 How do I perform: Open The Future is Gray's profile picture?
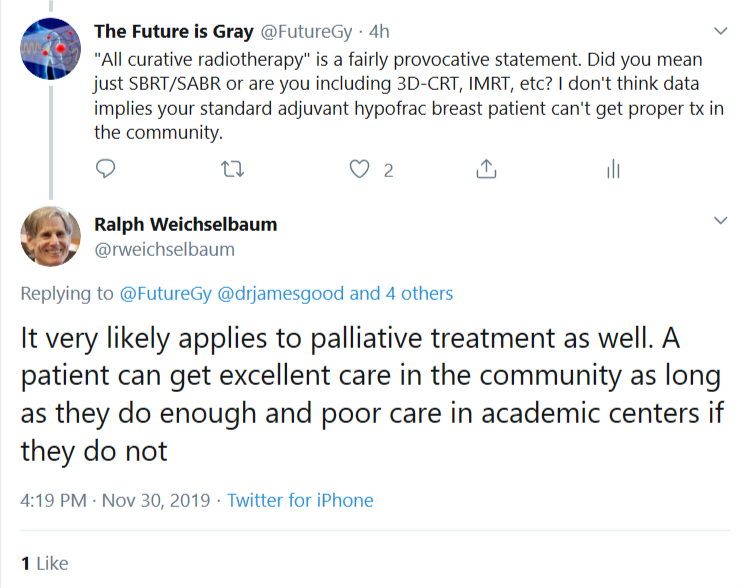pyautogui.click(x=51, y=48)
